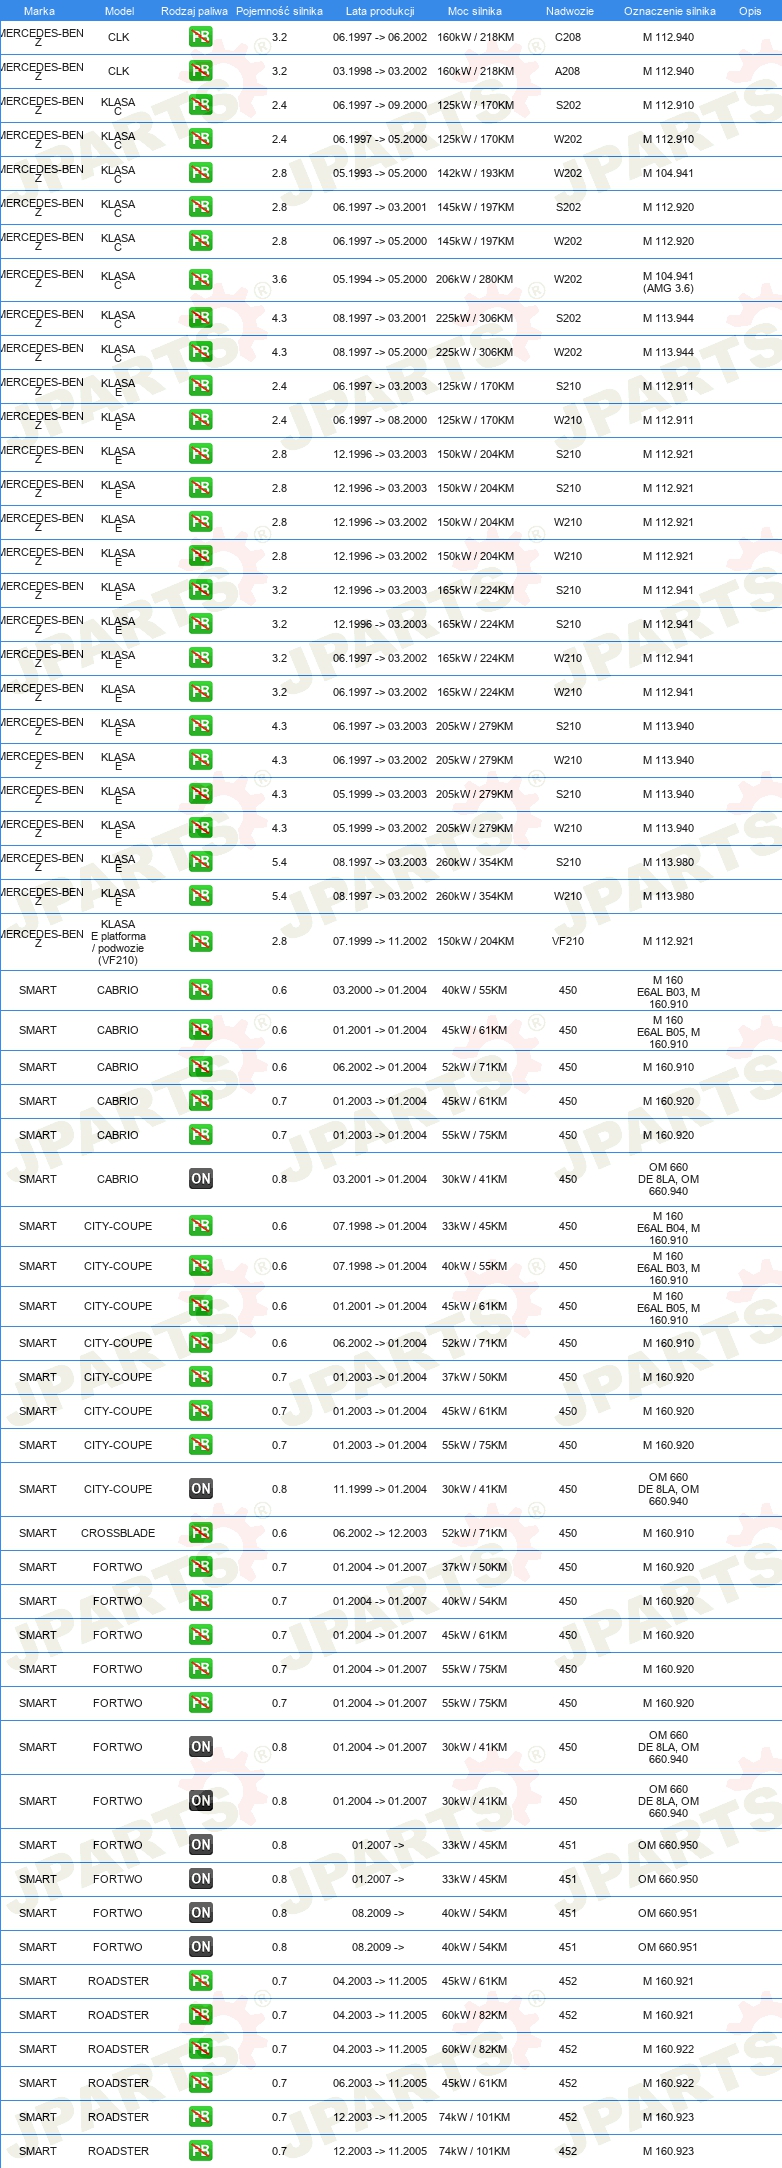Click the diesel ON icon in City-Coupe row

200,1489
